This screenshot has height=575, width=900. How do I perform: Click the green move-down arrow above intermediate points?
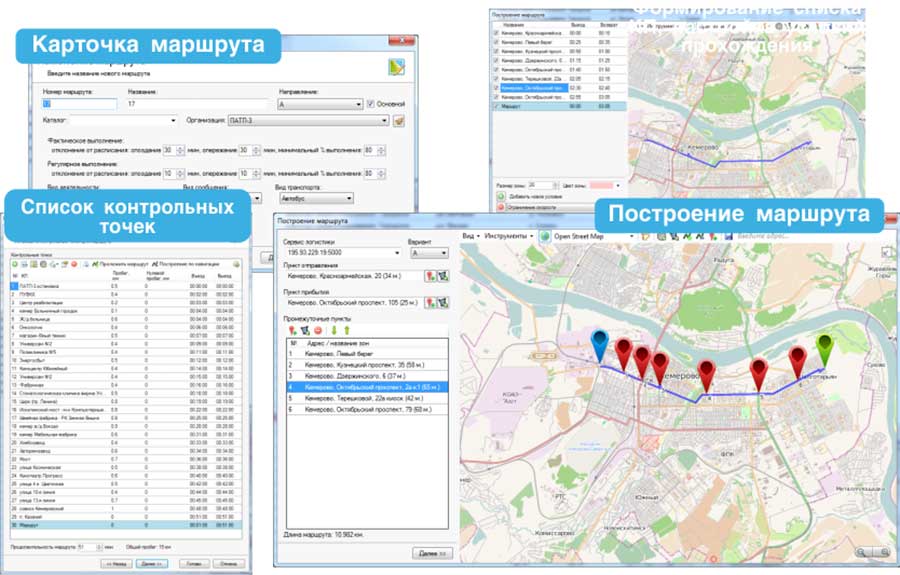[333, 329]
